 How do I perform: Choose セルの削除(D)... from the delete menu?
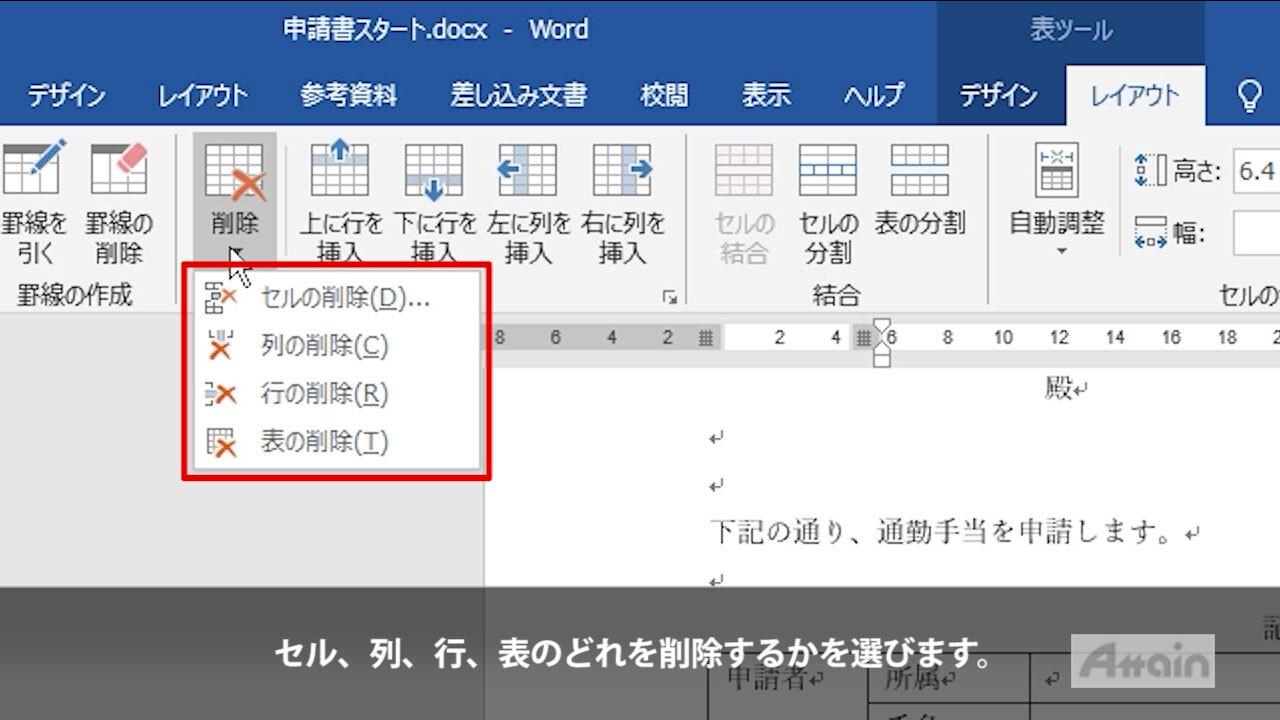pyautogui.click(x=336, y=298)
